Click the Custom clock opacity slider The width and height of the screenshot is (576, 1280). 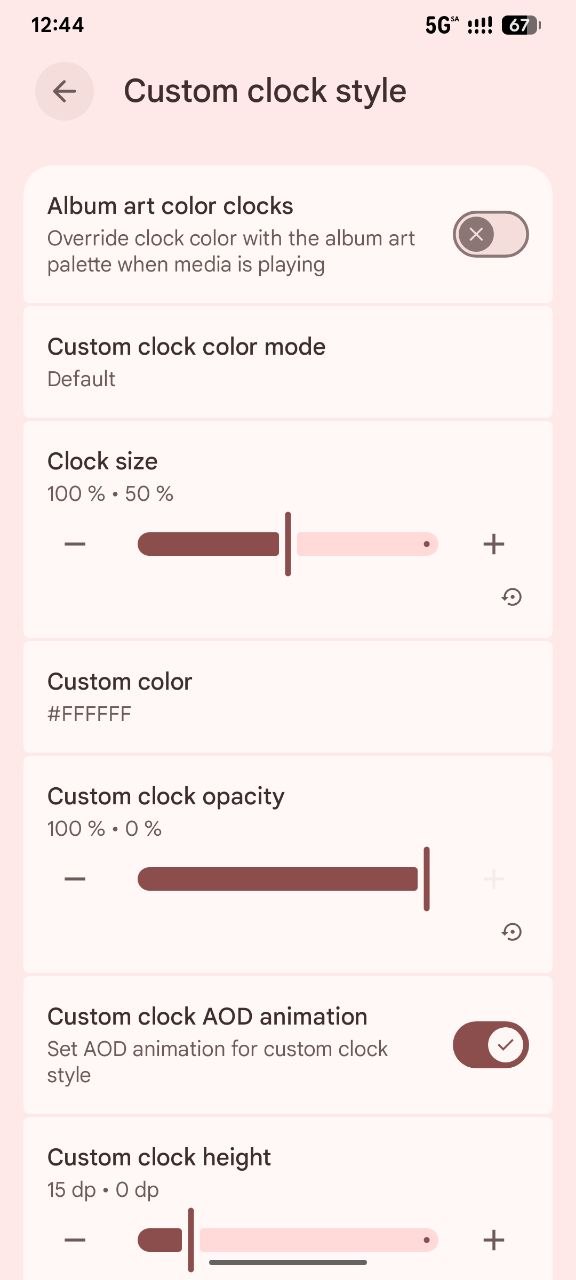point(288,879)
